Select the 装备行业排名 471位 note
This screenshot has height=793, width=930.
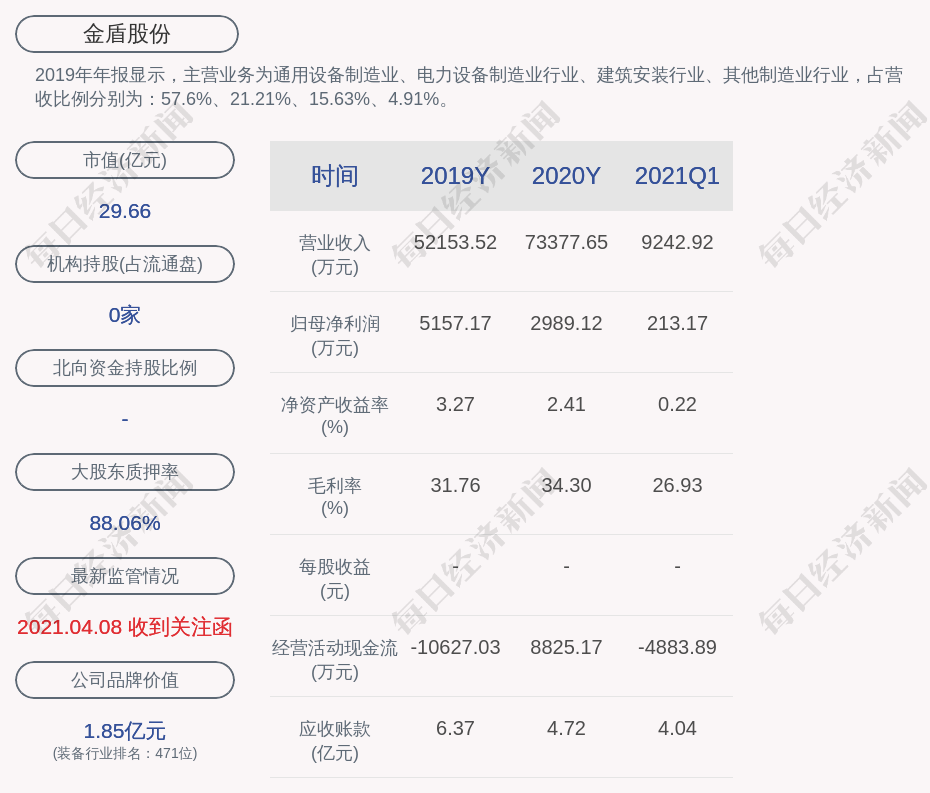click(125, 754)
